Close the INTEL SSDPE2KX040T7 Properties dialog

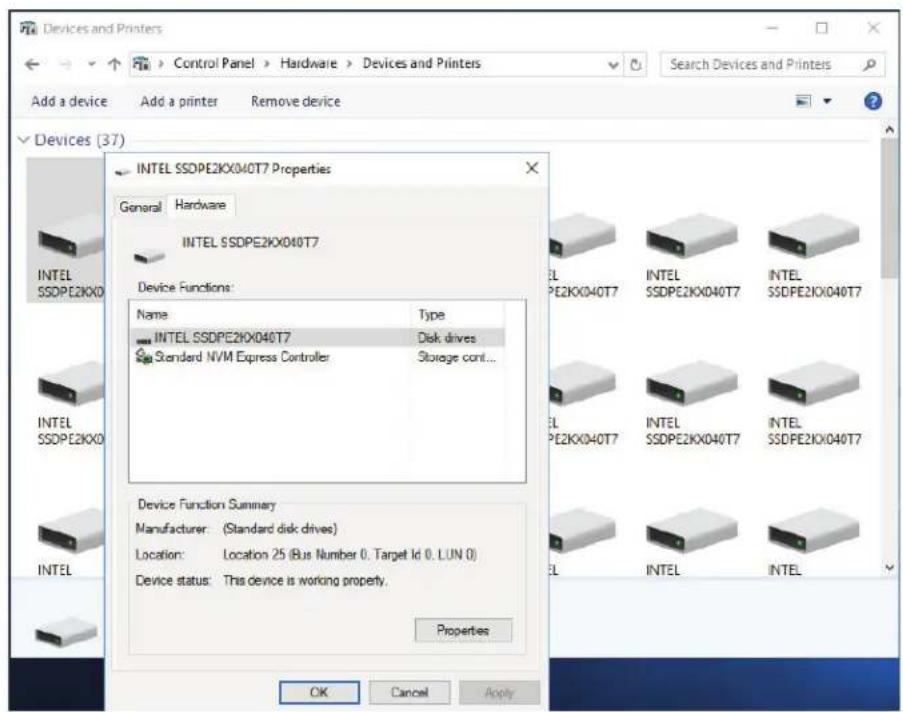point(532,168)
